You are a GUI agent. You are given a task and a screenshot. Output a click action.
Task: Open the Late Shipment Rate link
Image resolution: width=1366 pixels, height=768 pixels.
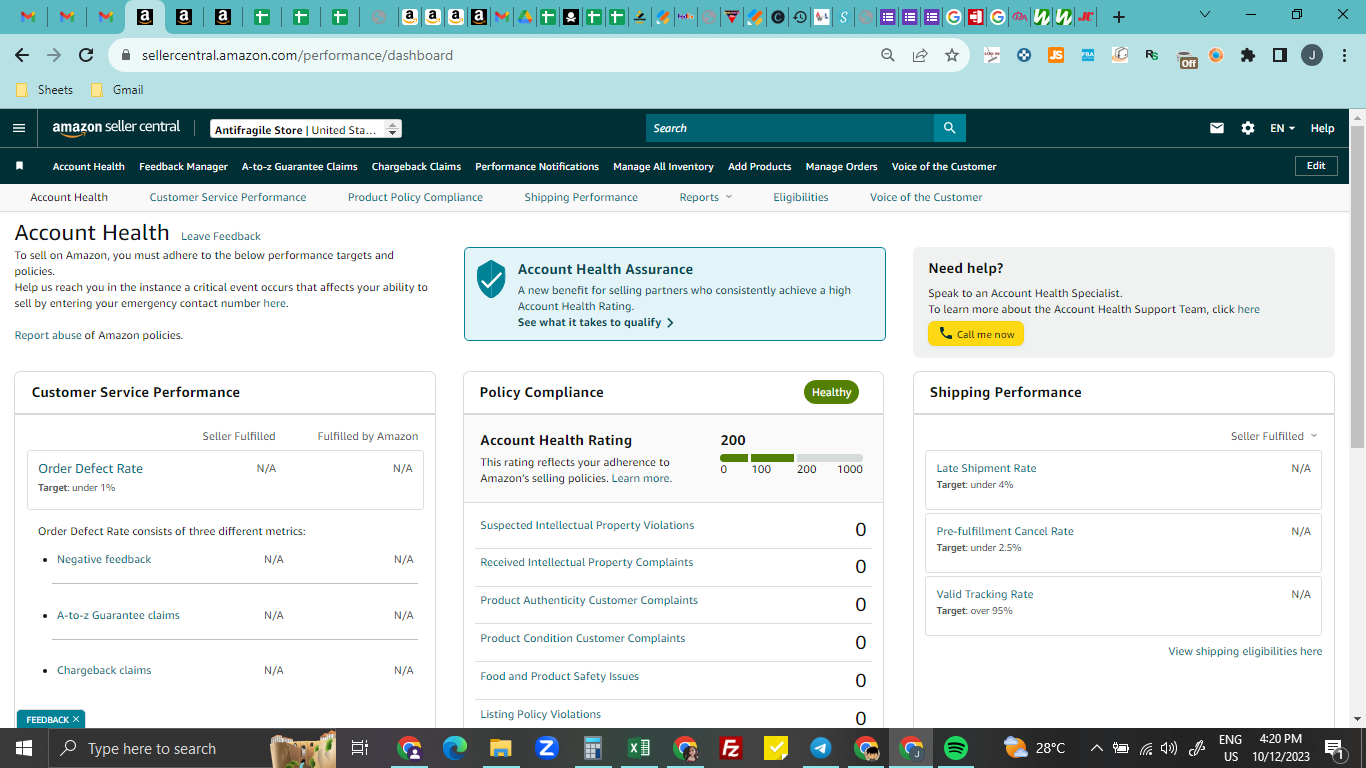[x=986, y=468]
